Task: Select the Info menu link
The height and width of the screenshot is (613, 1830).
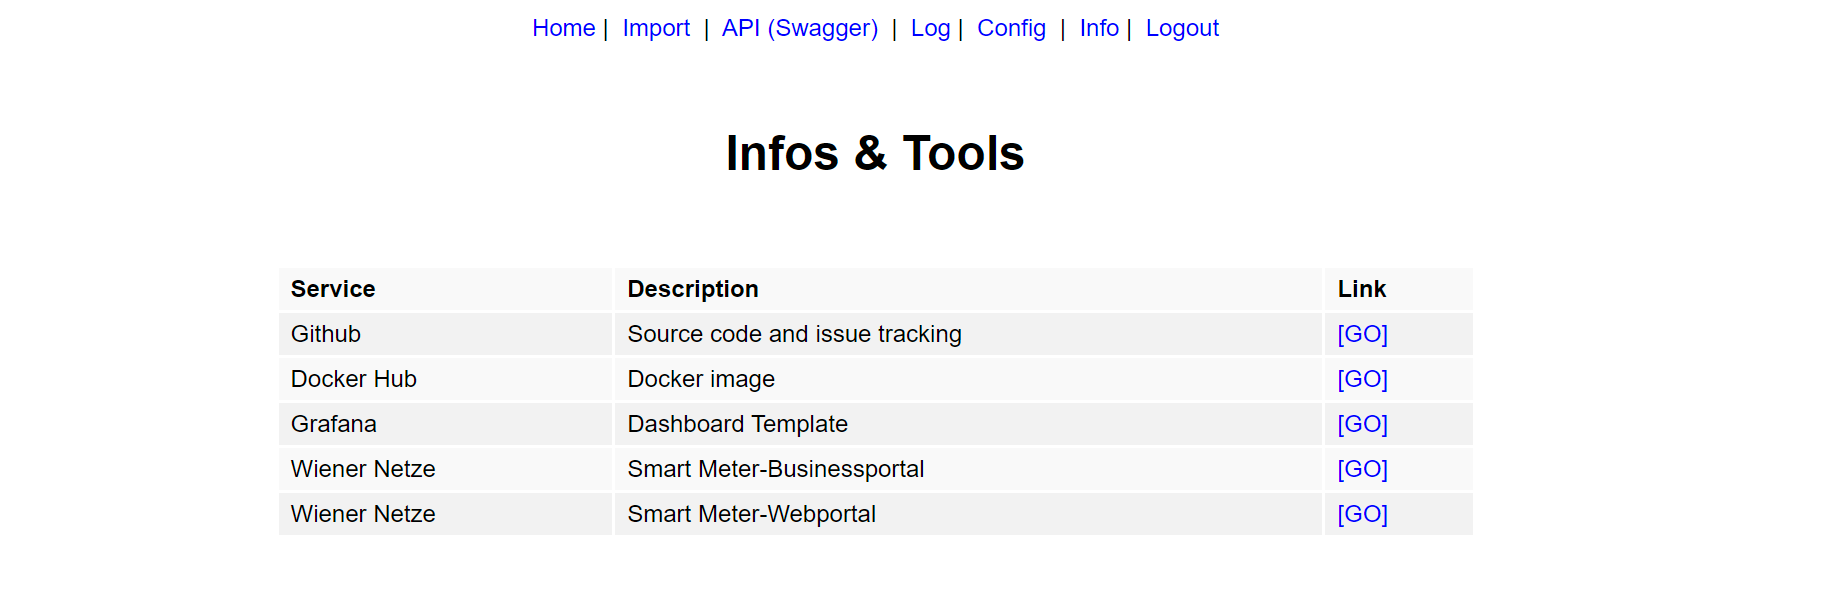Action: click(1099, 28)
